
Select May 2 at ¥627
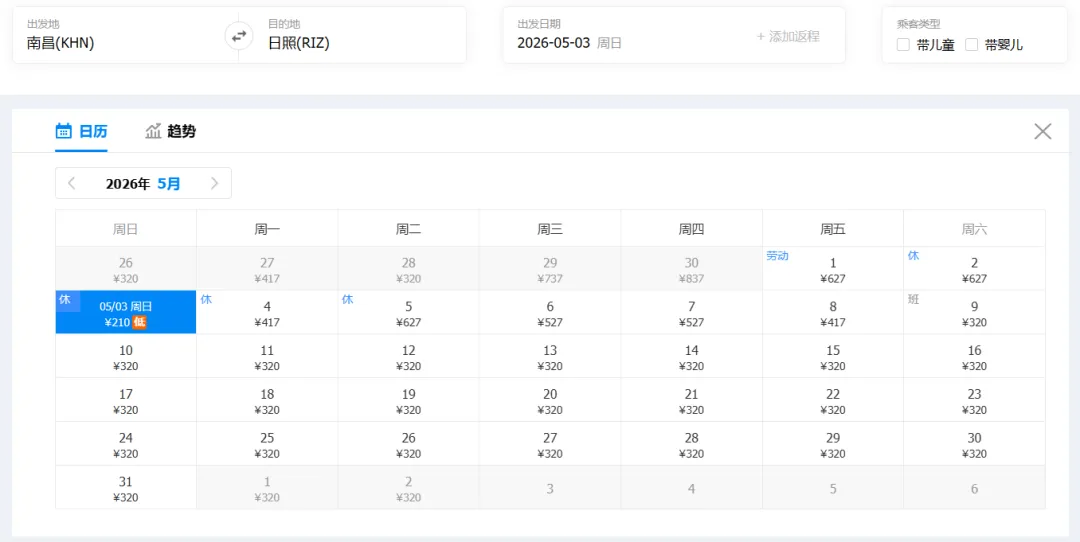[x=974, y=269]
